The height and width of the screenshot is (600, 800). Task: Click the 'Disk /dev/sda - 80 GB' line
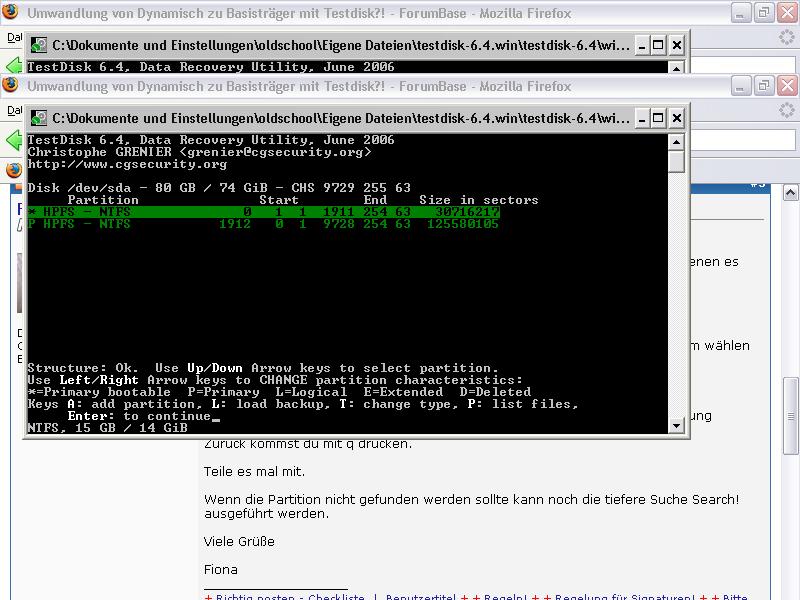coord(219,188)
